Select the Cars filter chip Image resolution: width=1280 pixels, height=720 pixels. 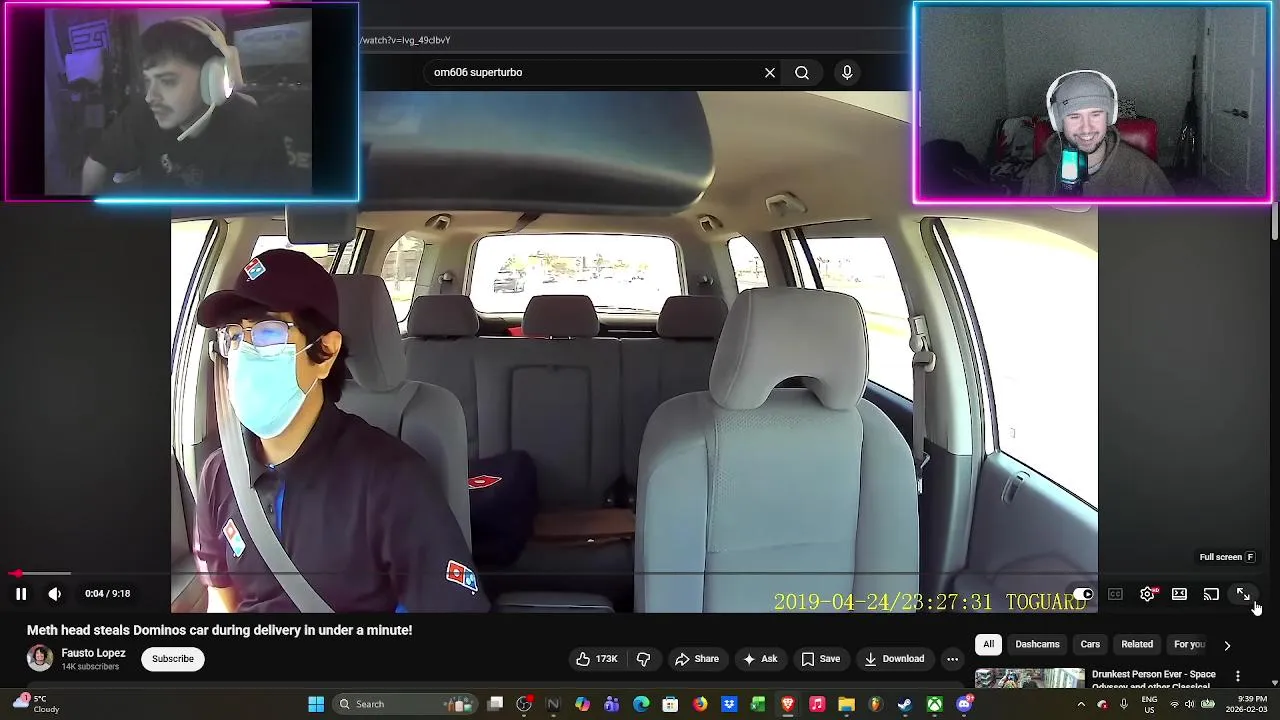tap(1090, 645)
